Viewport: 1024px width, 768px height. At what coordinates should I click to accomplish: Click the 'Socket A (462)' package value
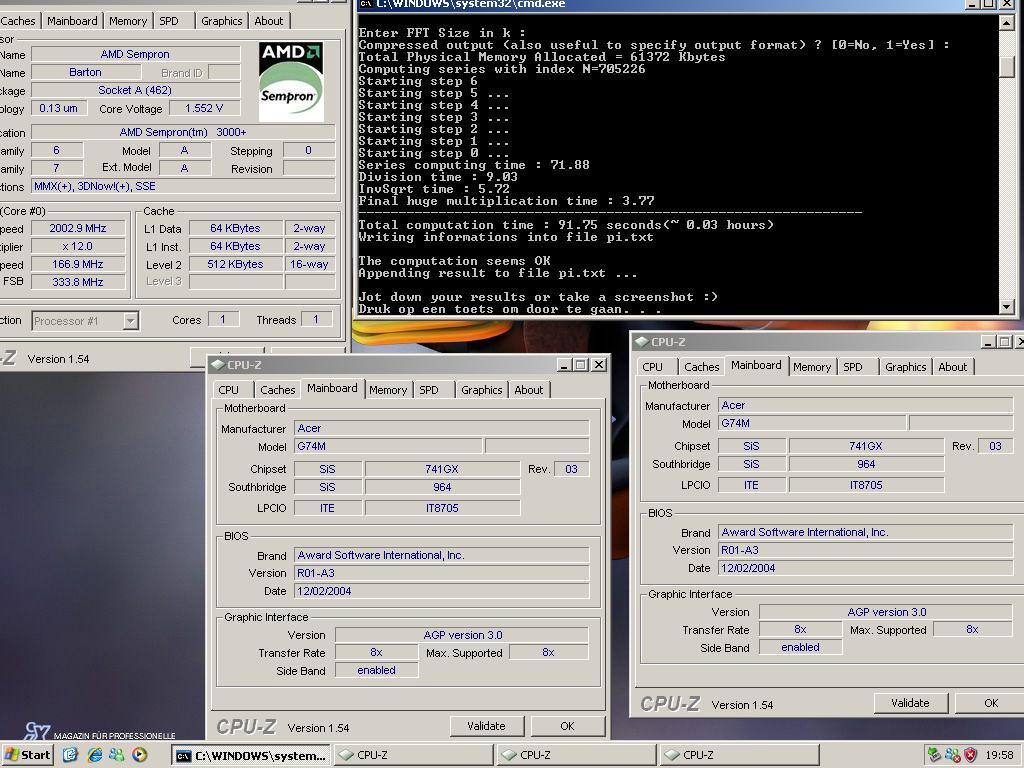pos(135,90)
